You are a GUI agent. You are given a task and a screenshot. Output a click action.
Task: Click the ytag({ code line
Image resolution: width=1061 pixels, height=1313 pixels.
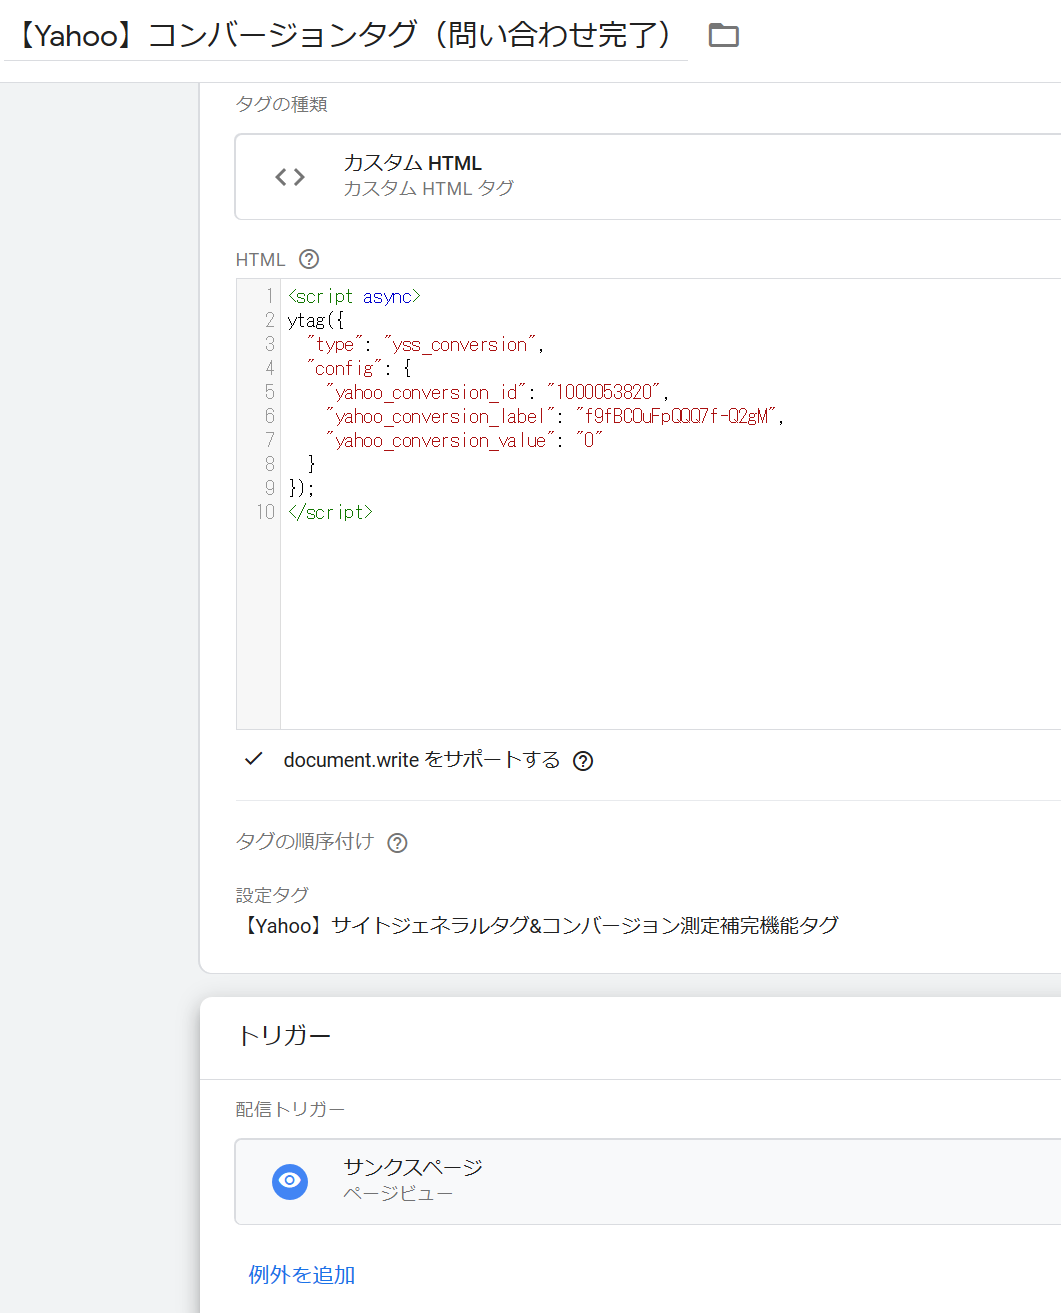point(316,320)
